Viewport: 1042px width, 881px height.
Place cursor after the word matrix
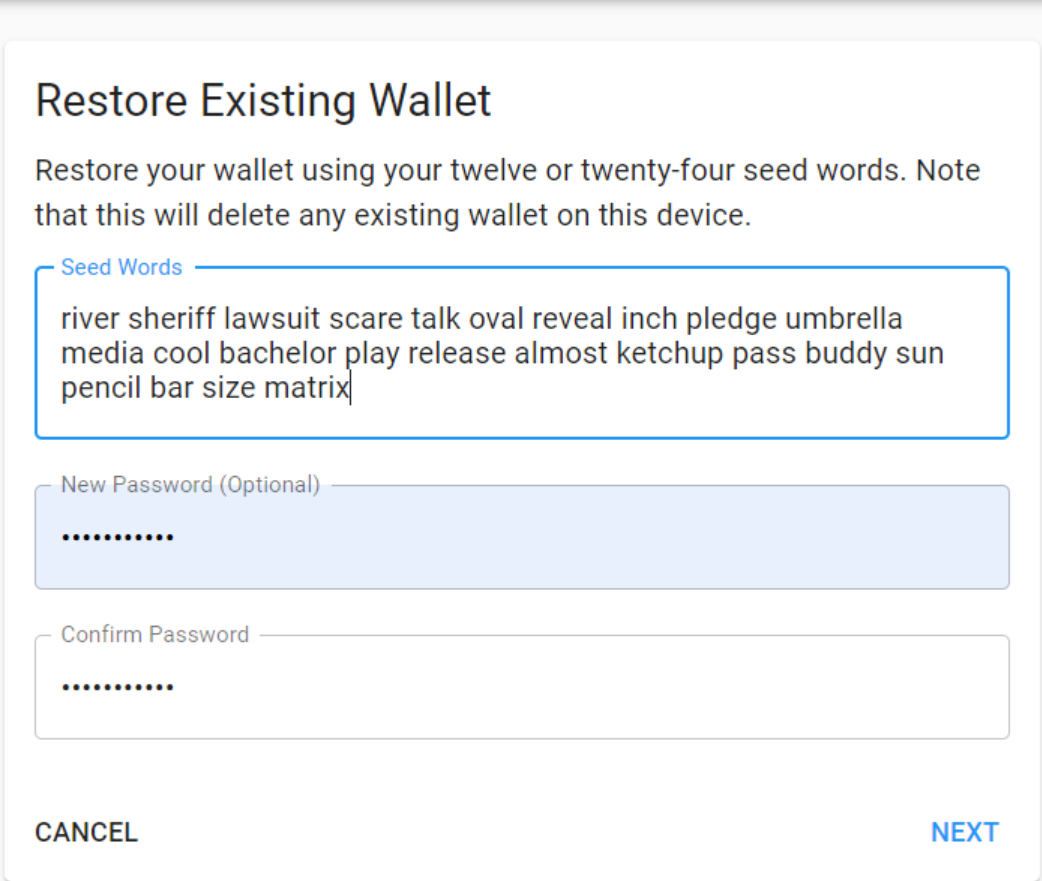click(x=350, y=388)
